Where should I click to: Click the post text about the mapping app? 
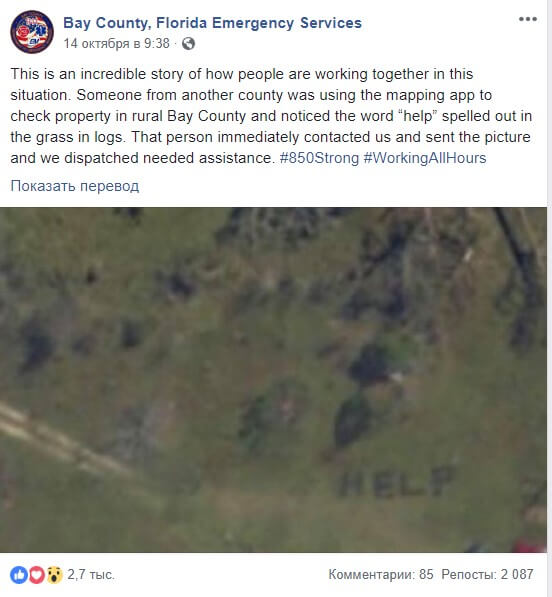click(271, 116)
